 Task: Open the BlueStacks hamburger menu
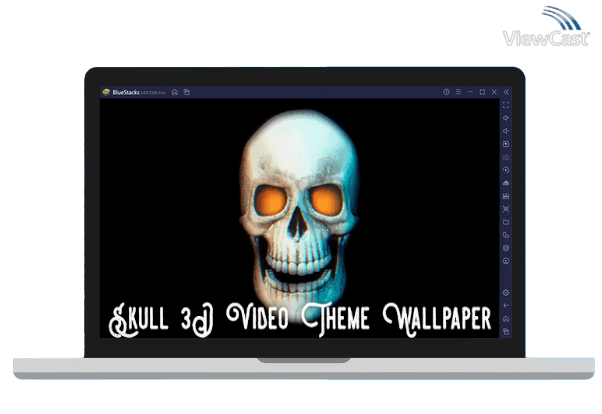pyautogui.click(x=458, y=92)
